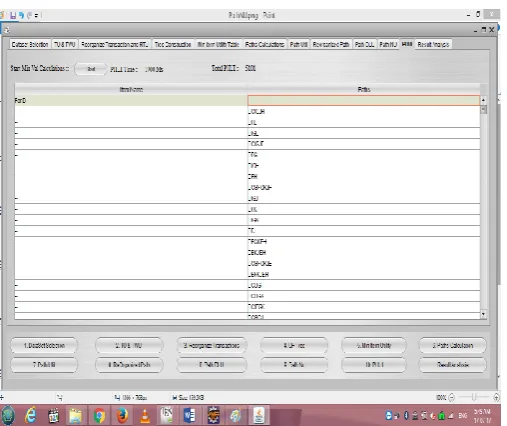Open the TeX editor taskbar icon

pos(167,416)
